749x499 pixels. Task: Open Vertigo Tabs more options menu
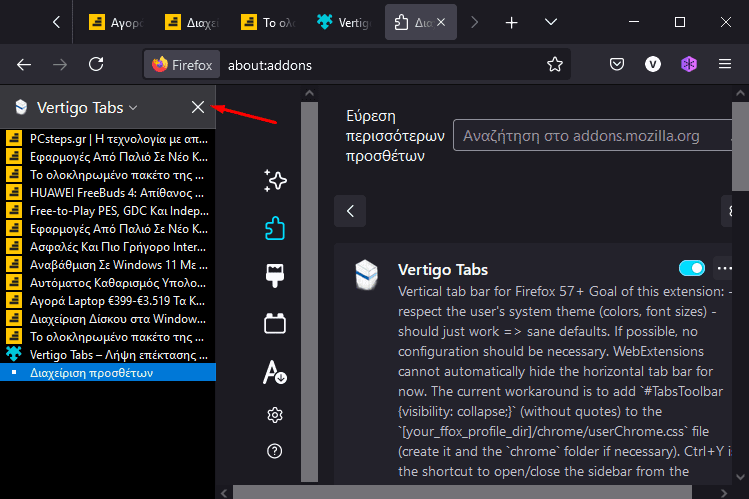[724, 268]
